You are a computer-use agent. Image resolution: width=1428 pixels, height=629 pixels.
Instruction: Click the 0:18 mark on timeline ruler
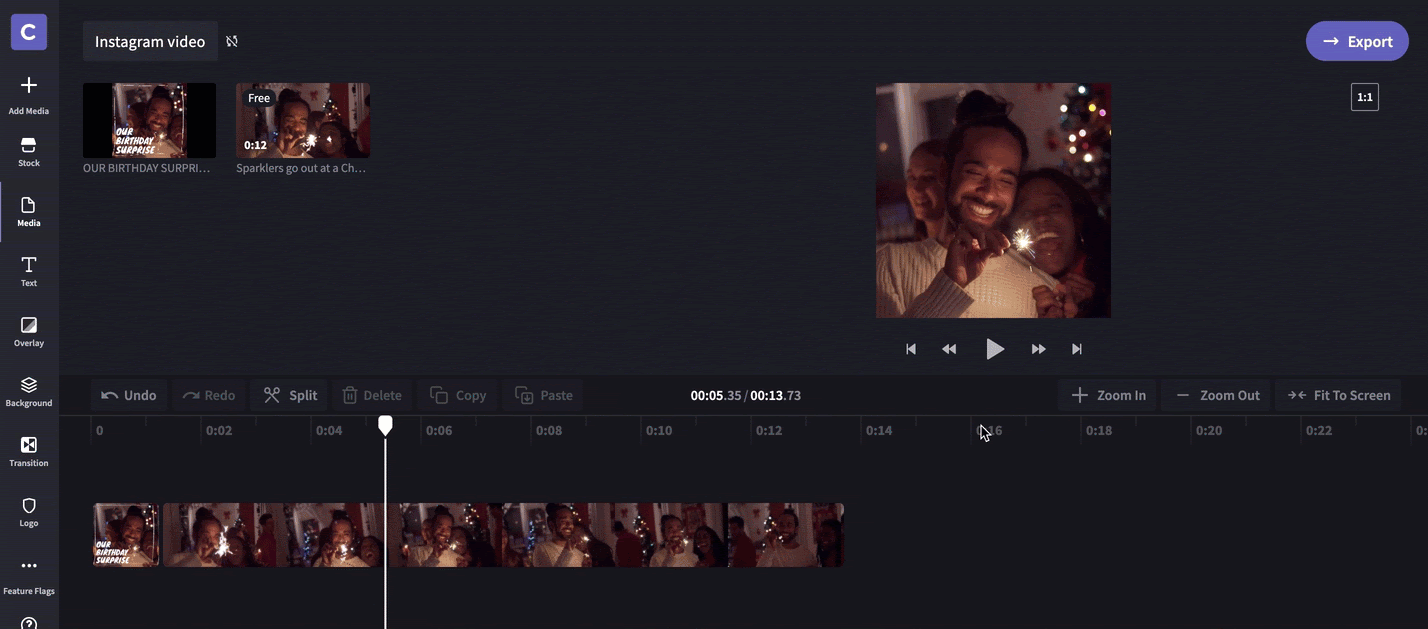[1099, 431]
